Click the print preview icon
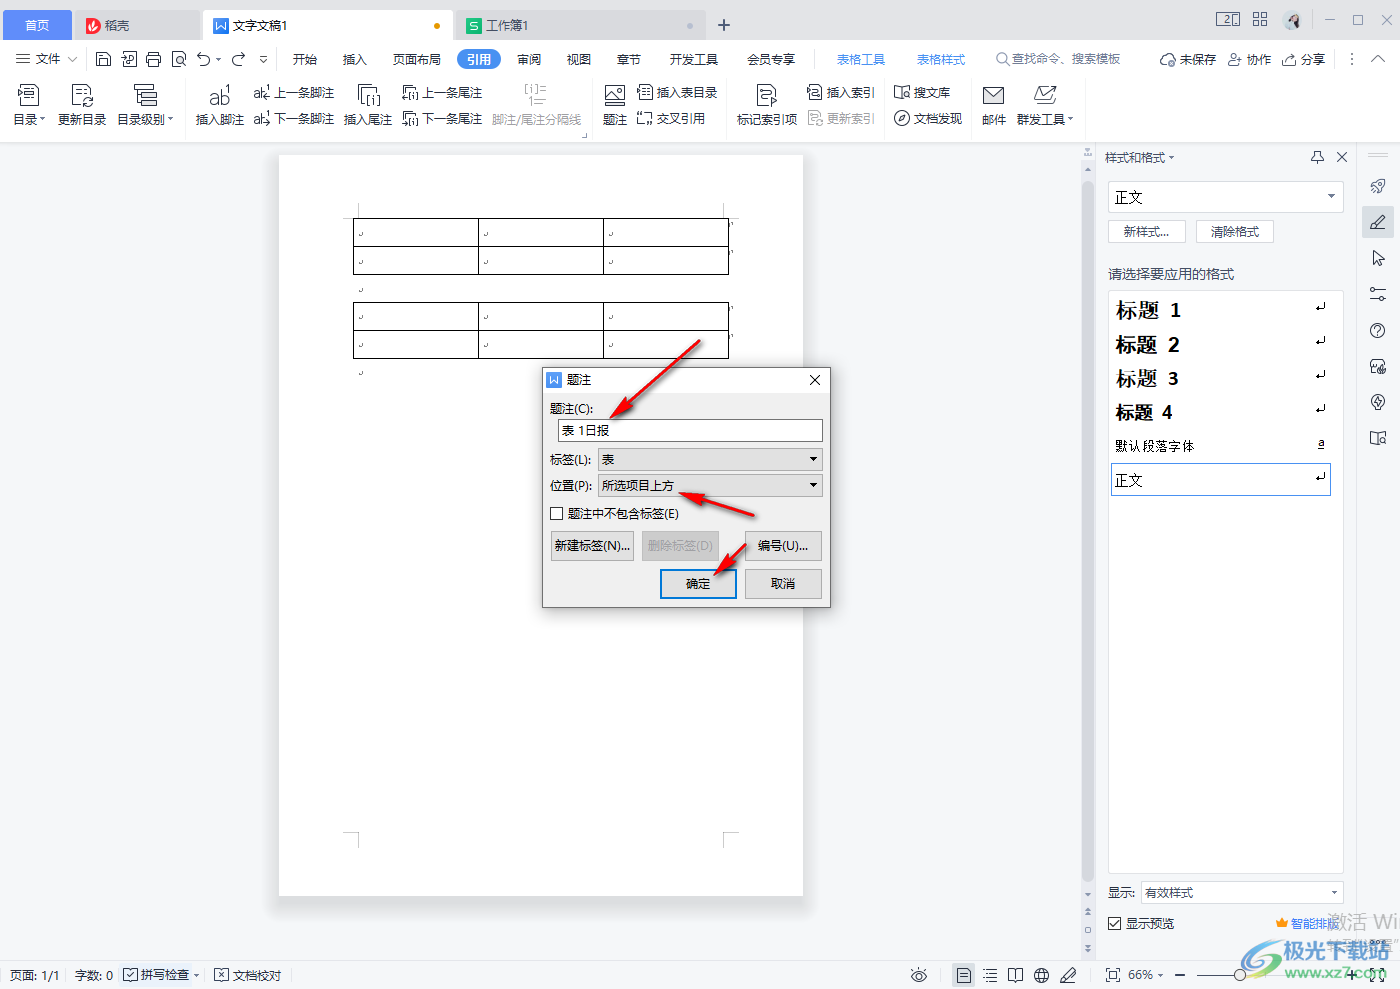Screen dimensions: 1400x989 click(179, 60)
